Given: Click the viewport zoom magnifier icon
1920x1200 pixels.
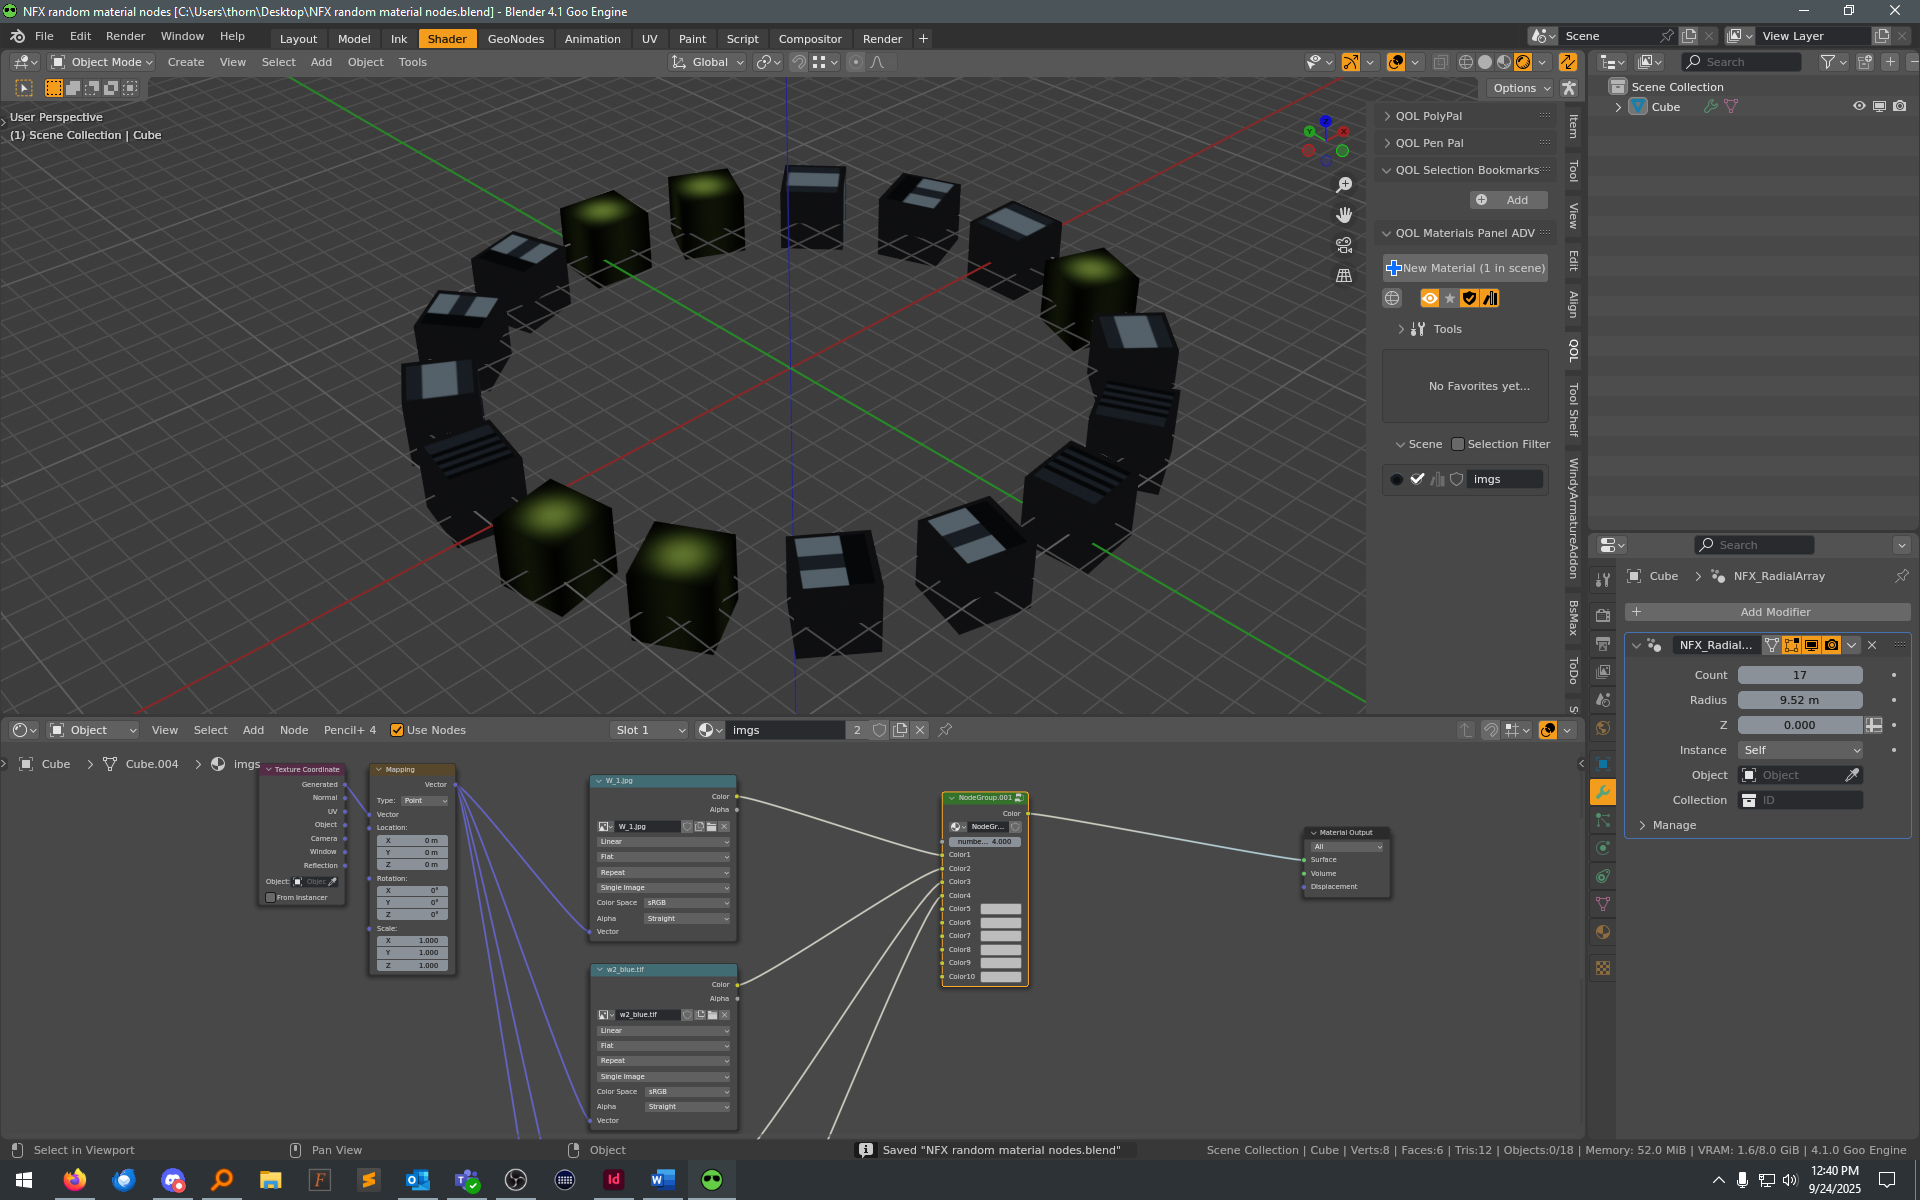Looking at the screenshot, I should coord(1344,185).
